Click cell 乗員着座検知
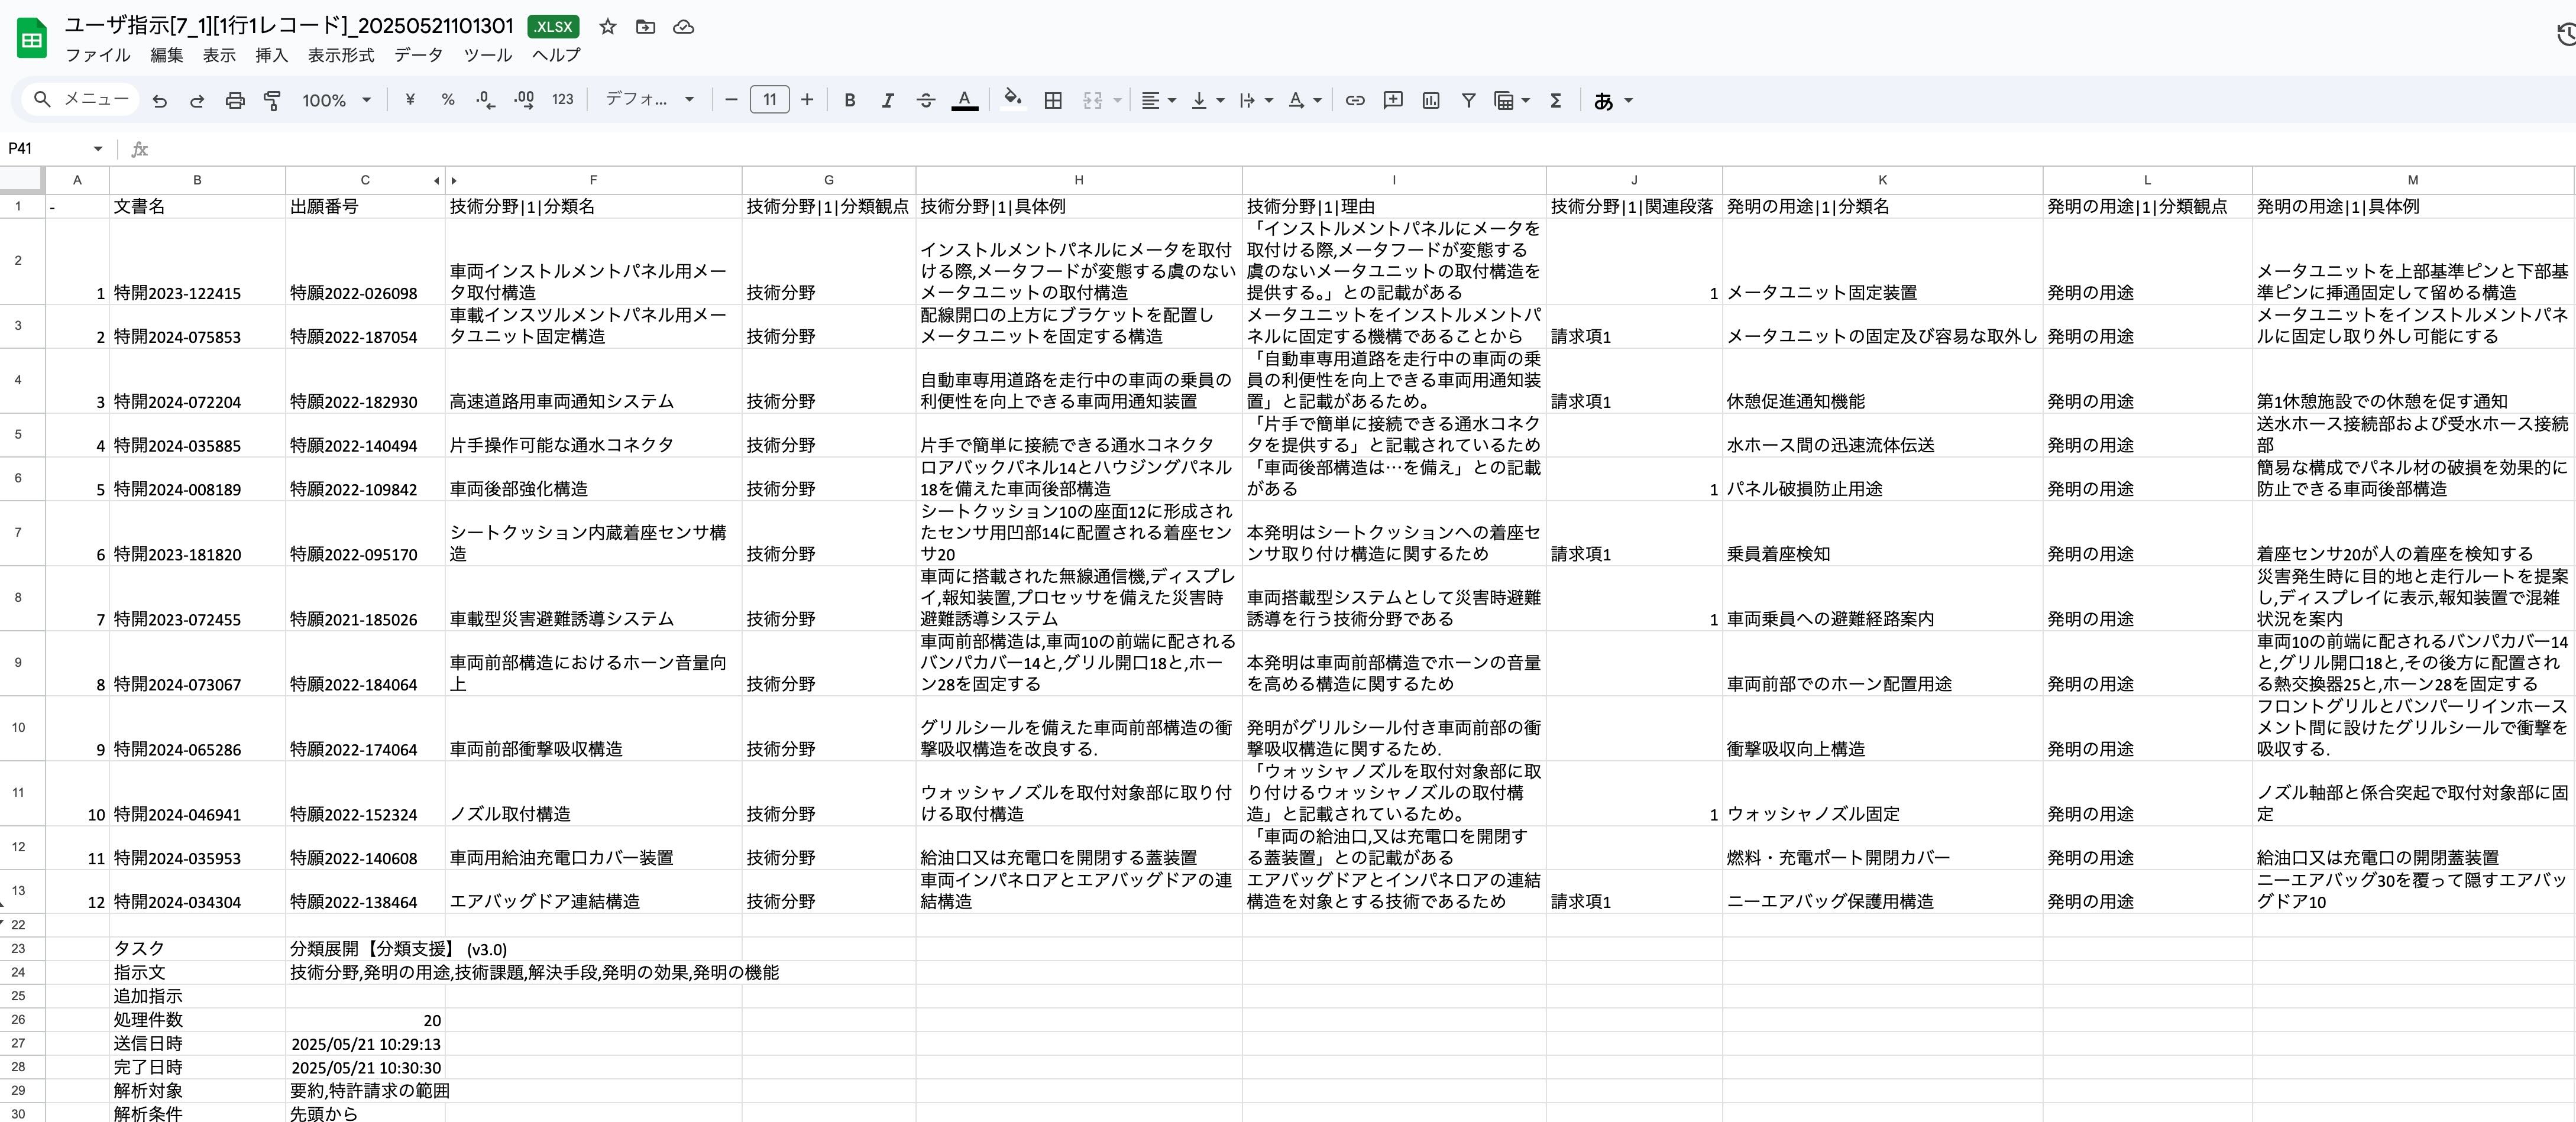The image size is (2576, 1122). point(1882,533)
